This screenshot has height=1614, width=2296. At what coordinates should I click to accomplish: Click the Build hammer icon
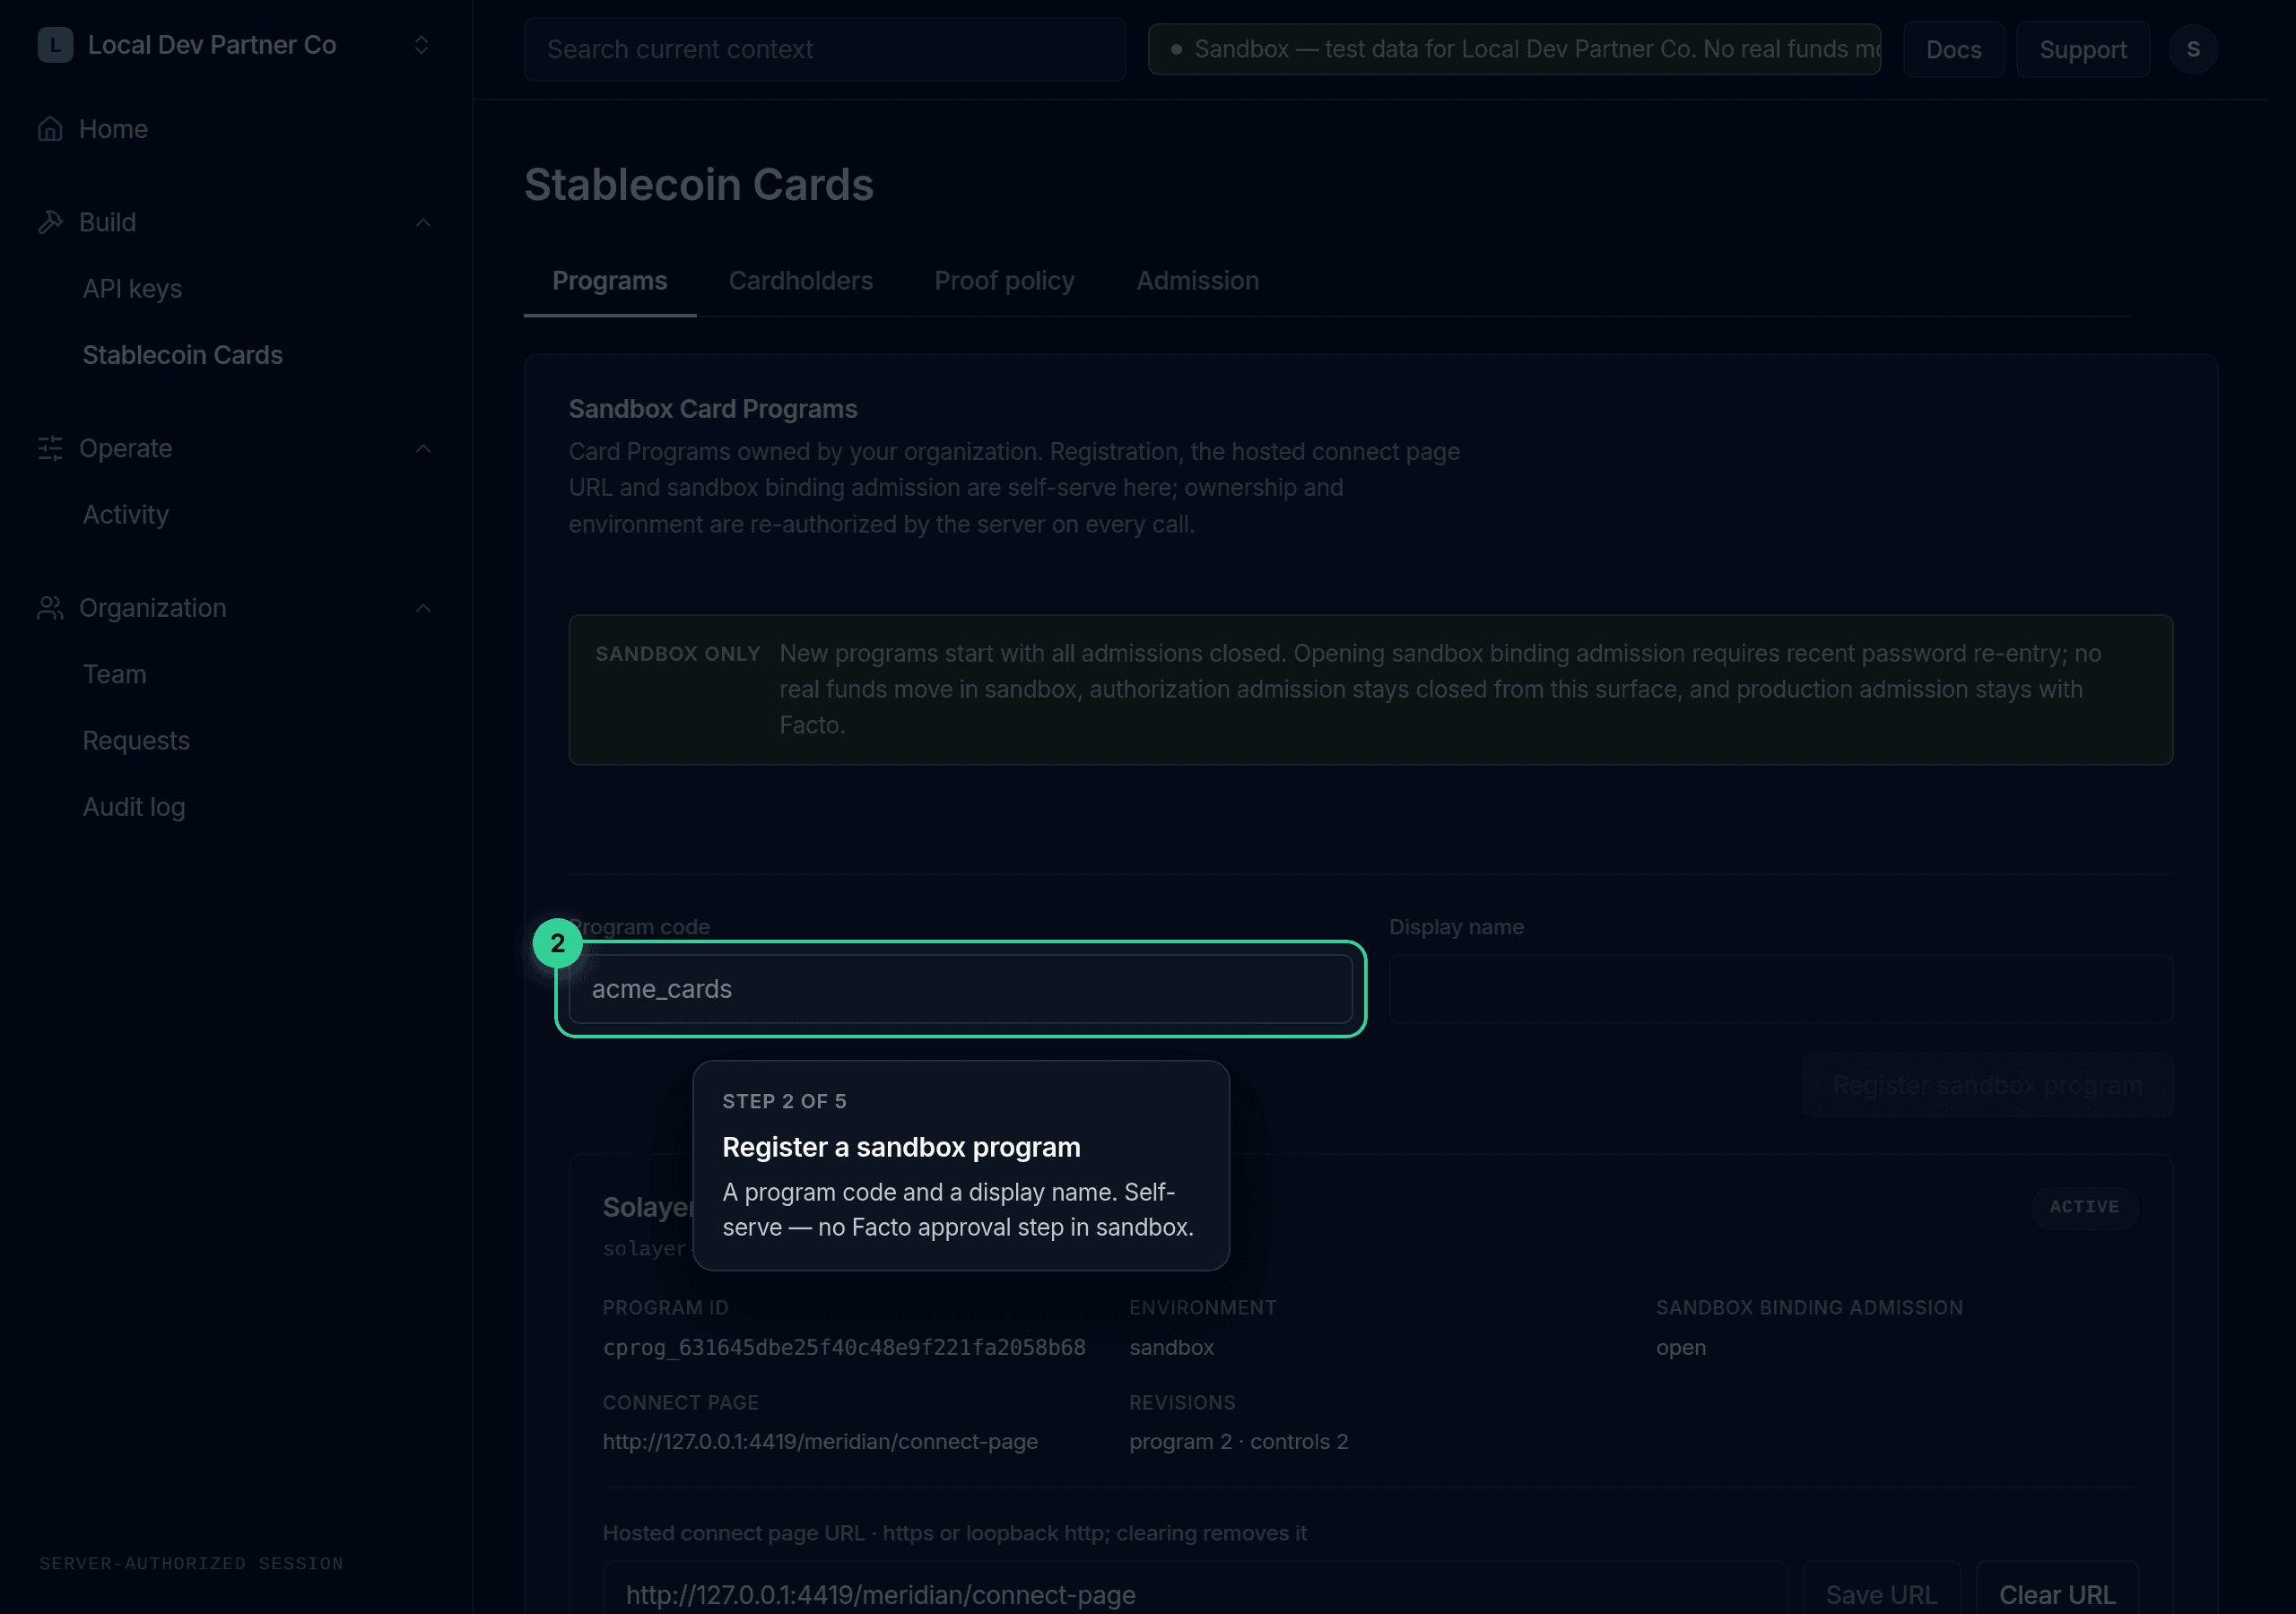pos(50,222)
